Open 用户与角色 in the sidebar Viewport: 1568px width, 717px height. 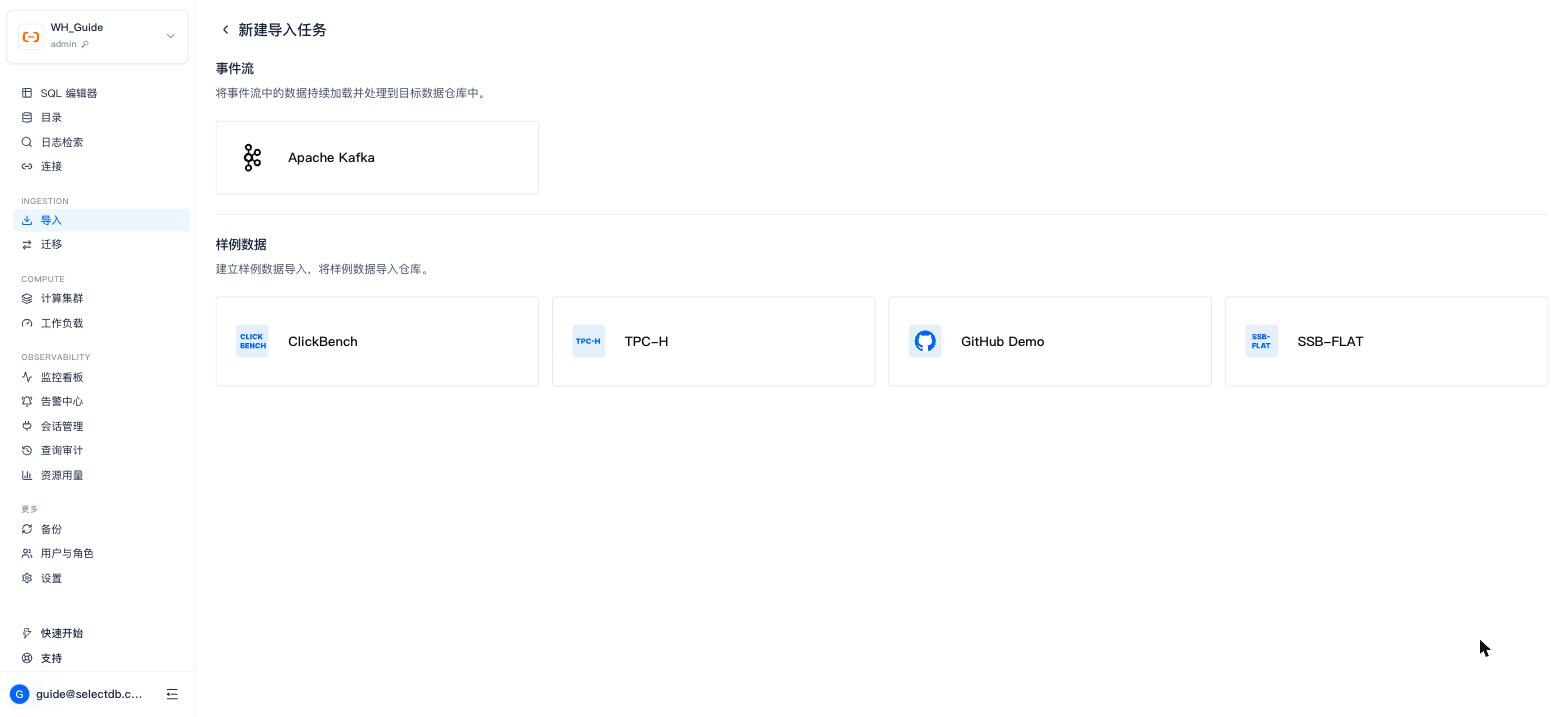(x=101, y=553)
